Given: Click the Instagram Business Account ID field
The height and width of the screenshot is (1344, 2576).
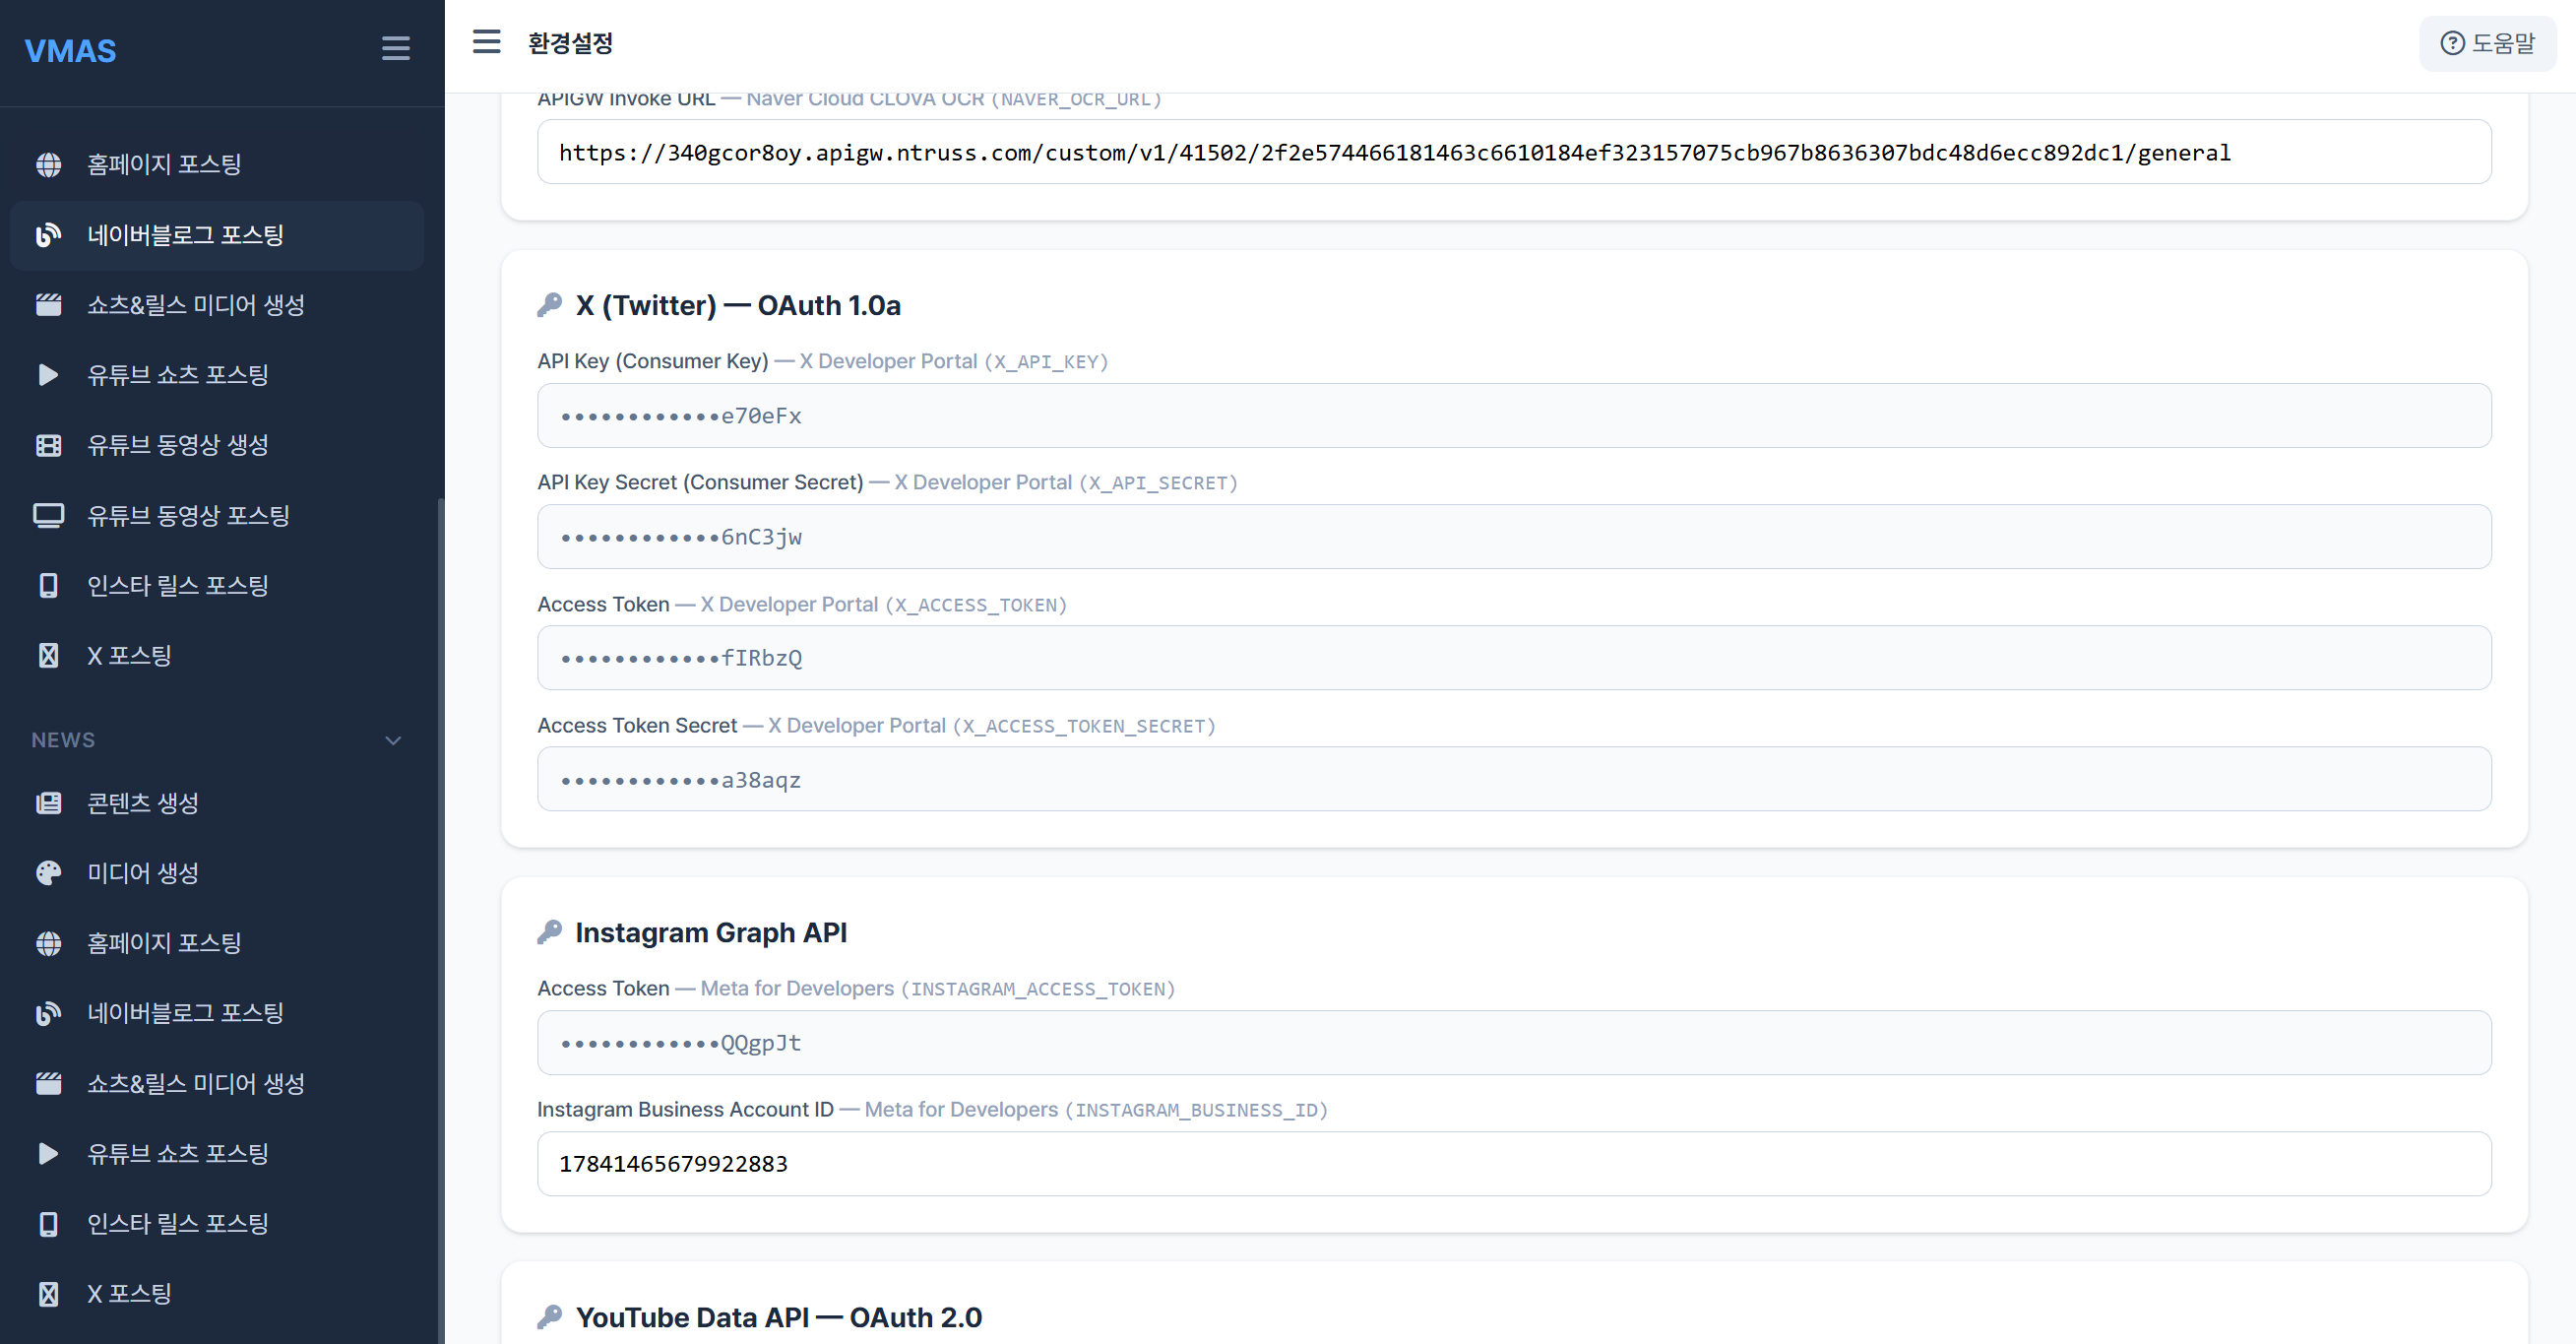Looking at the screenshot, I should [x=1513, y=1164].
